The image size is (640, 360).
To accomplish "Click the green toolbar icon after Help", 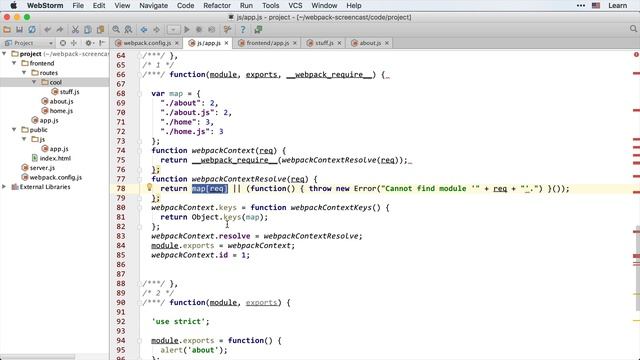I will [x=258, y=29].
